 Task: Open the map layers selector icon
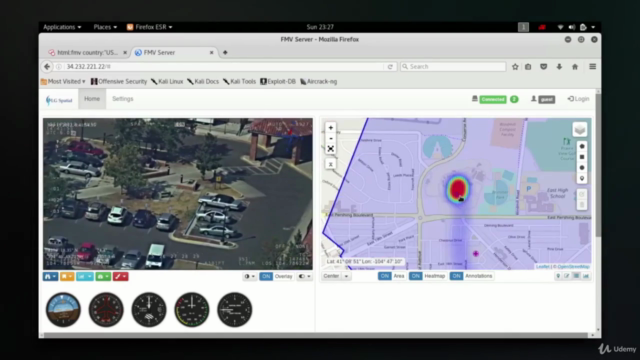[x=580, y=130]
